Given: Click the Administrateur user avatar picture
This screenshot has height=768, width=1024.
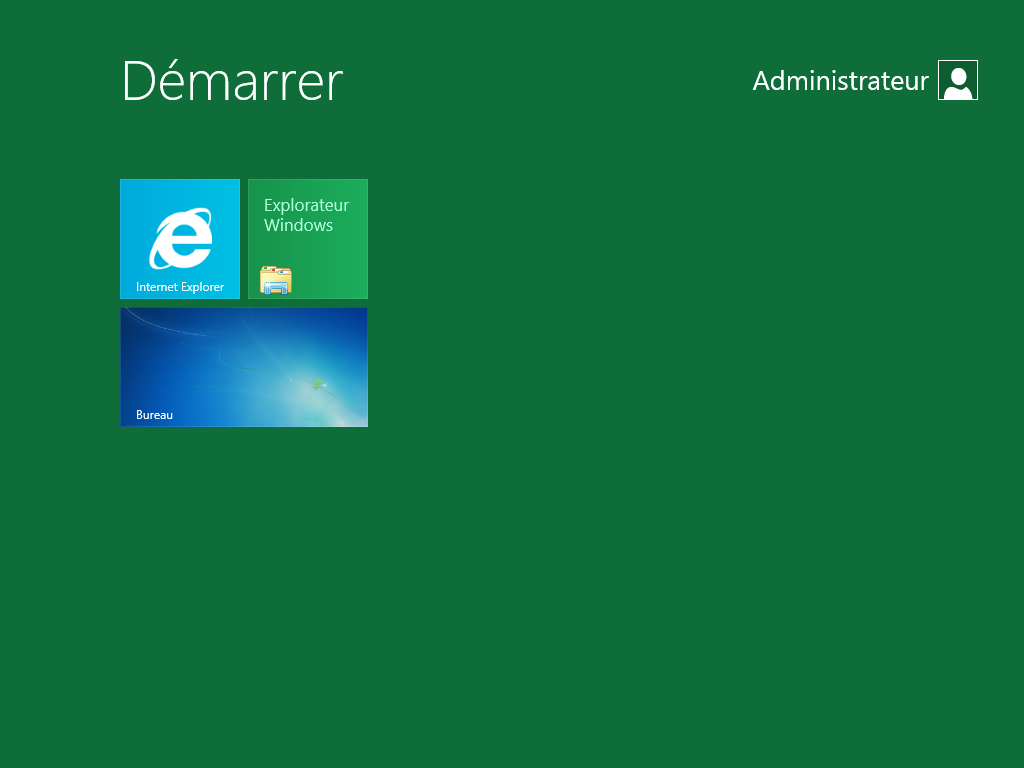Looking at the screenshot, I should point(957,80).
